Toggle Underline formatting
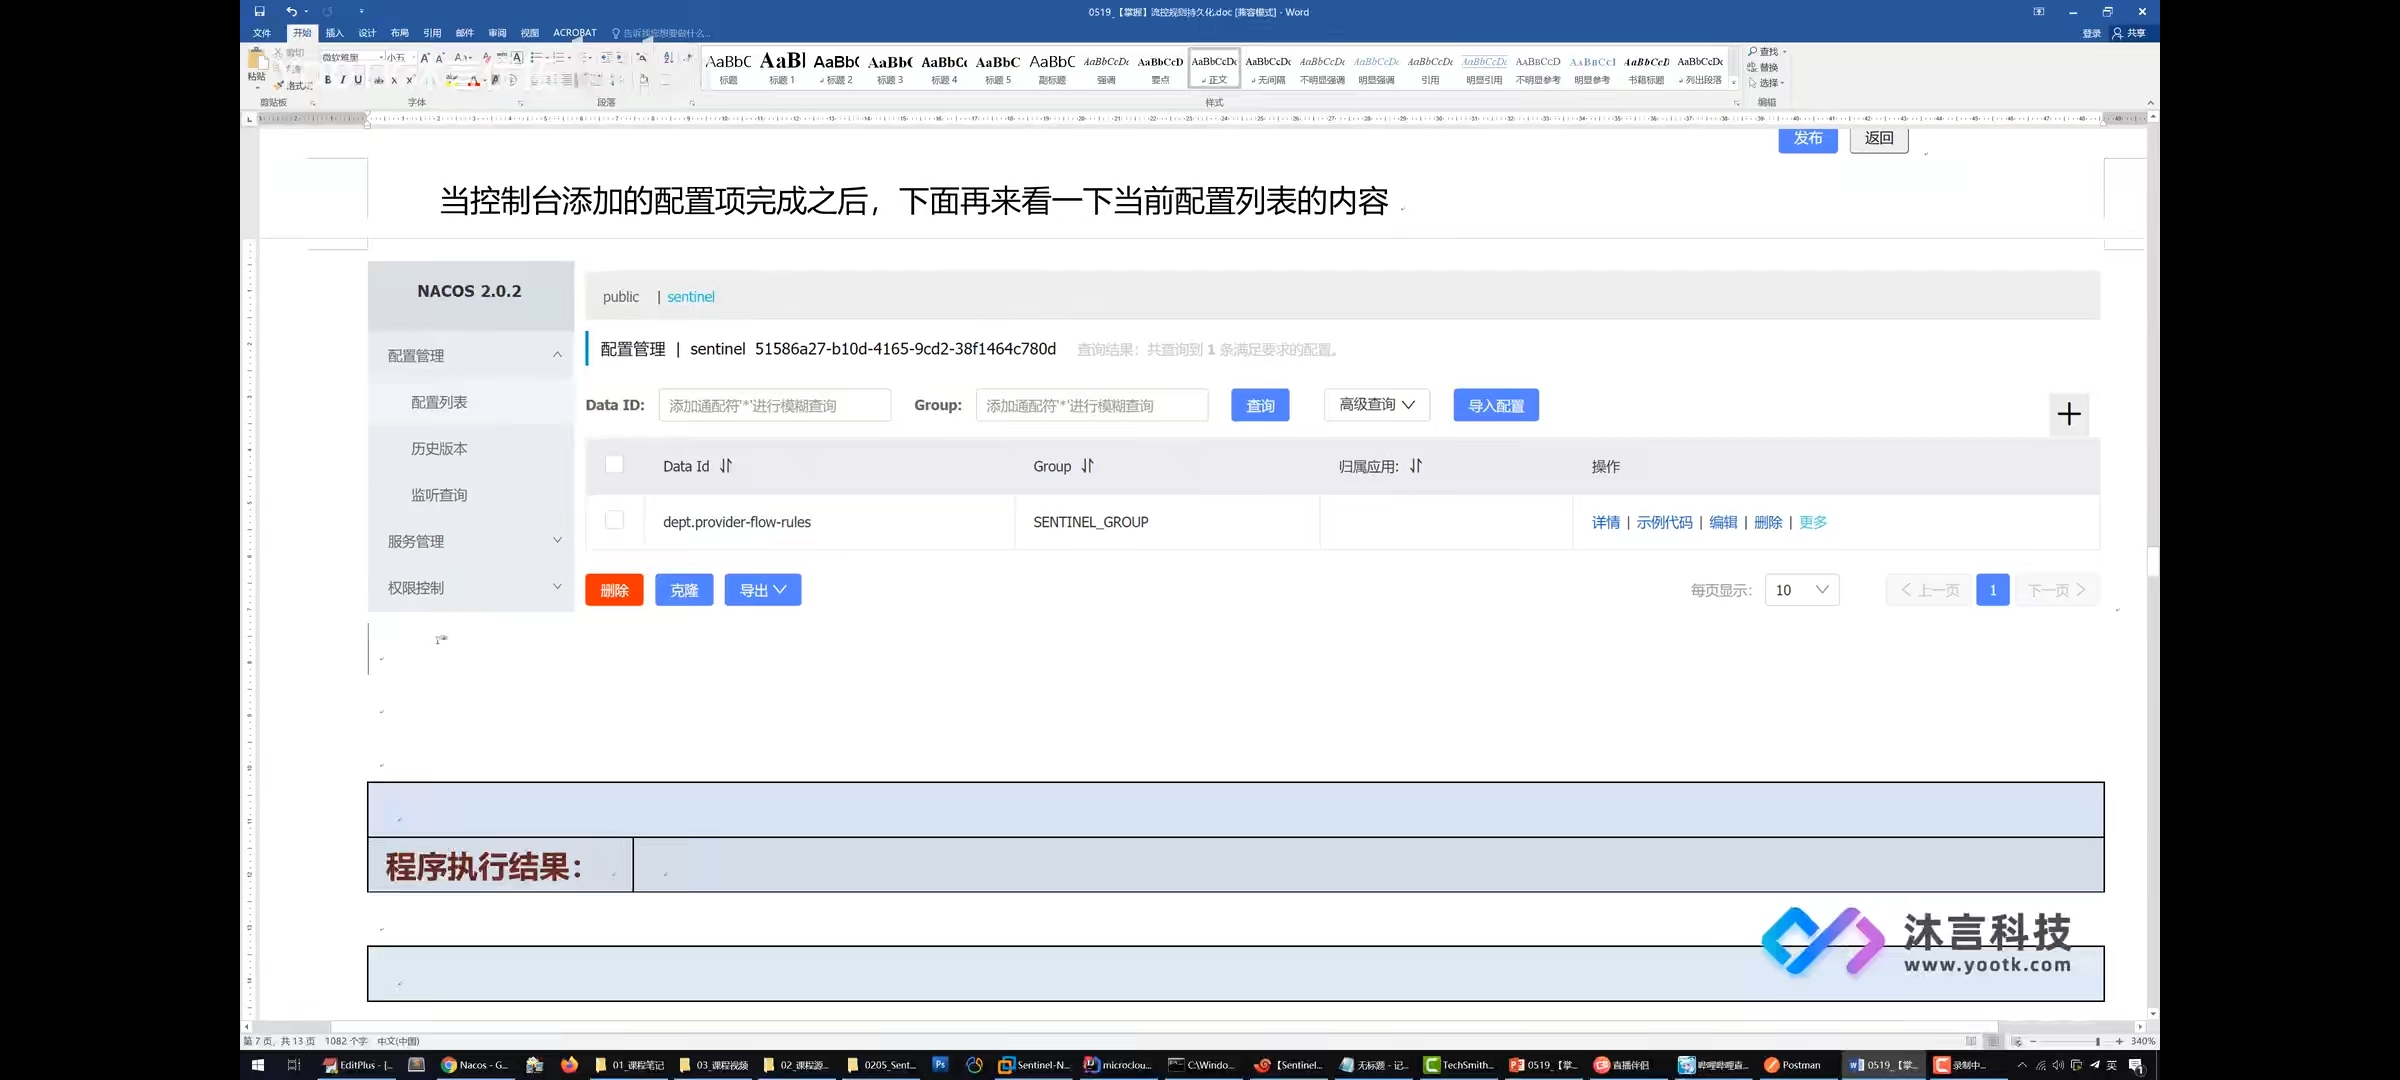2400x1080 pixels. pyautogui.click(x=358, y=80)
